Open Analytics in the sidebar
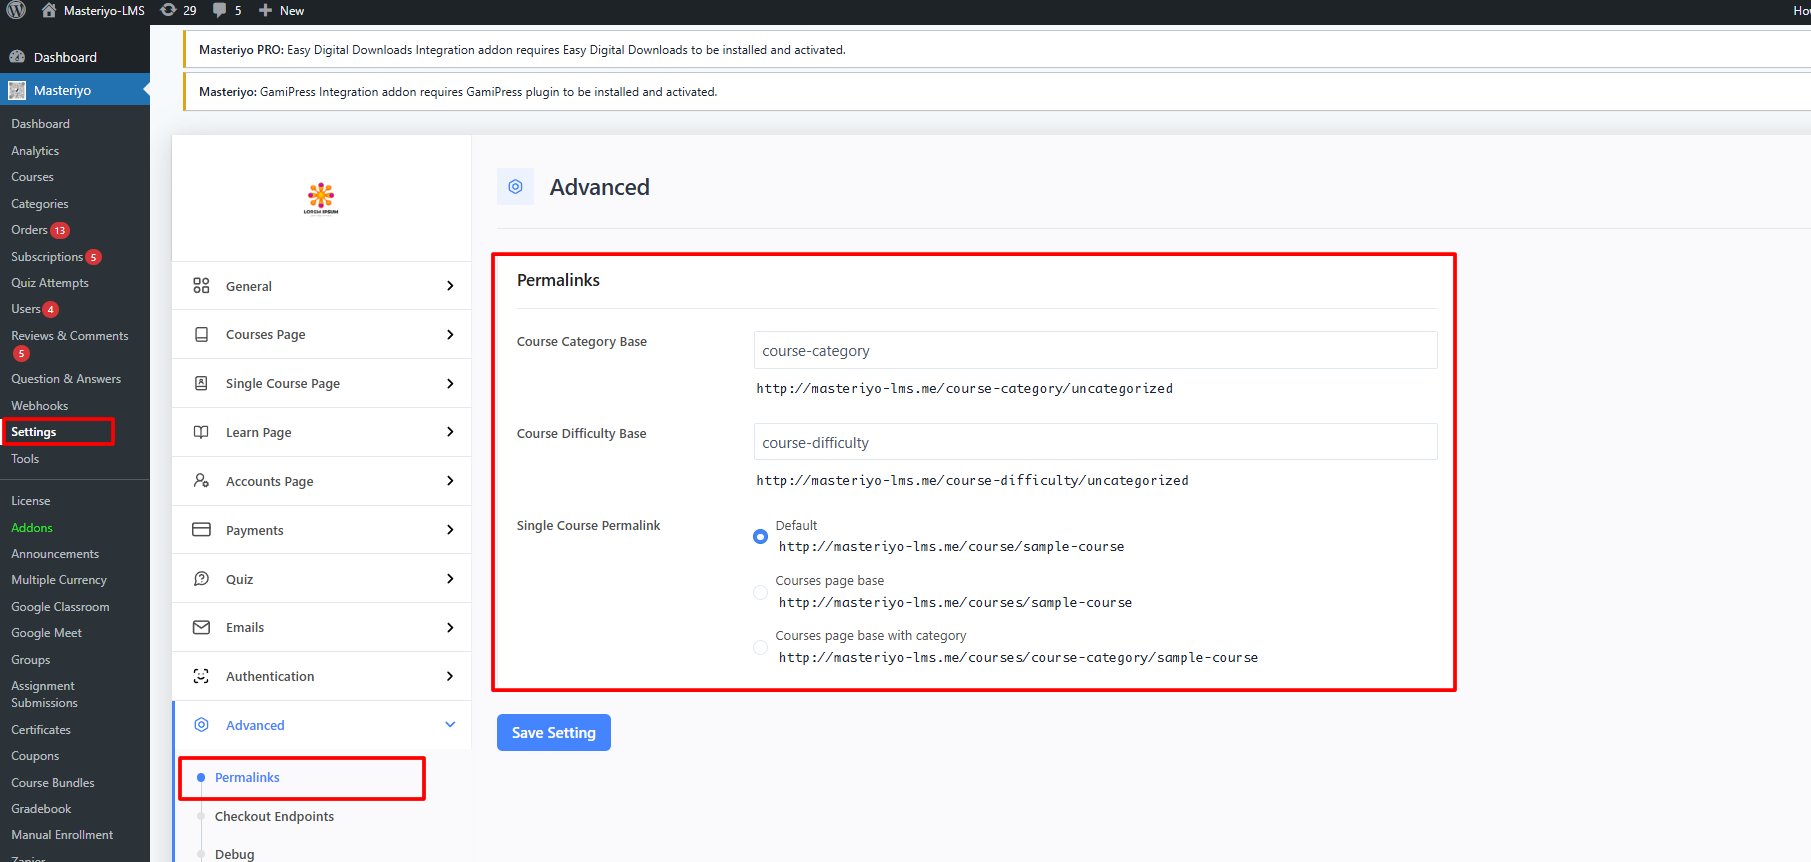The height and width of the screenshot is (862, 1811). pyautogui.click(x=35, y=151)
